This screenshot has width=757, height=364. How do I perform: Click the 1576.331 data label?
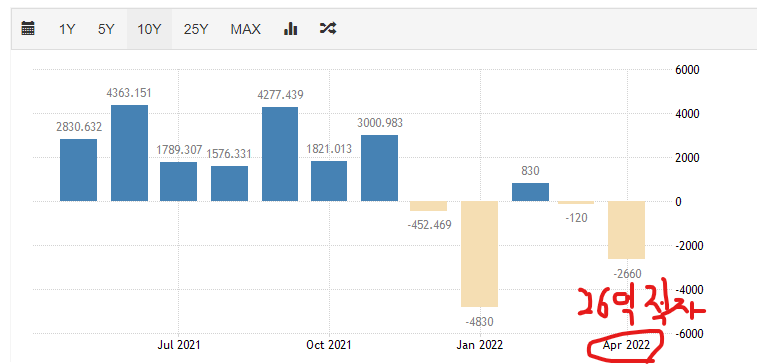coord(229,154)
